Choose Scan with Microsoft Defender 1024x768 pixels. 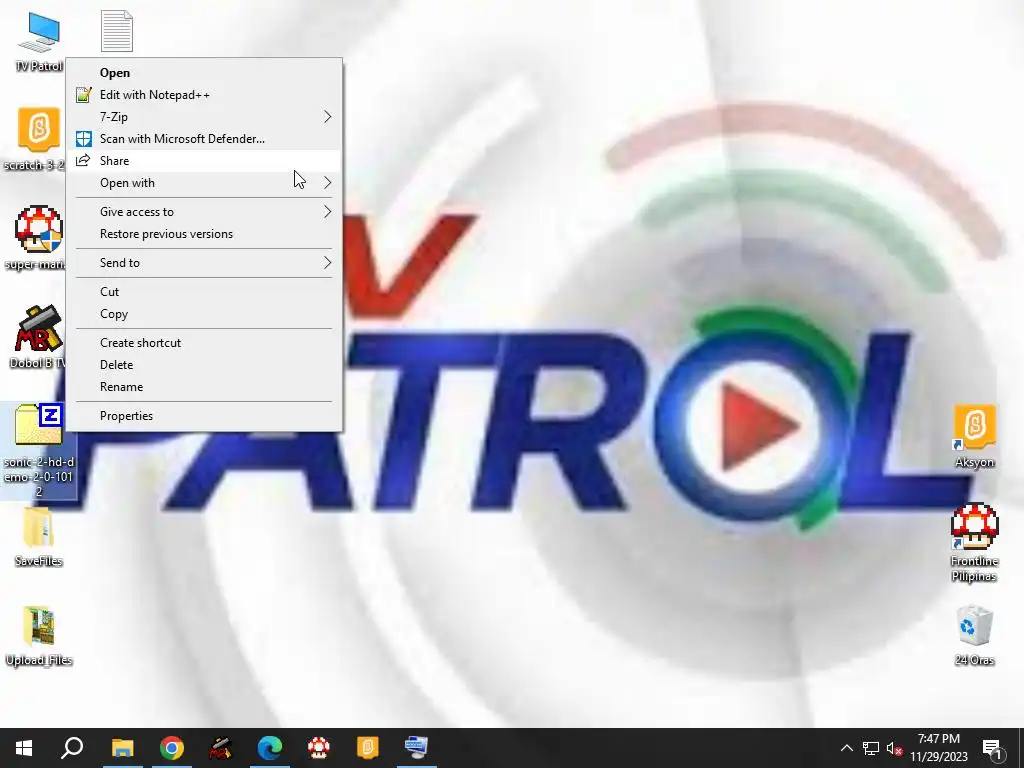pyautogui.click(x=204, y=139)
